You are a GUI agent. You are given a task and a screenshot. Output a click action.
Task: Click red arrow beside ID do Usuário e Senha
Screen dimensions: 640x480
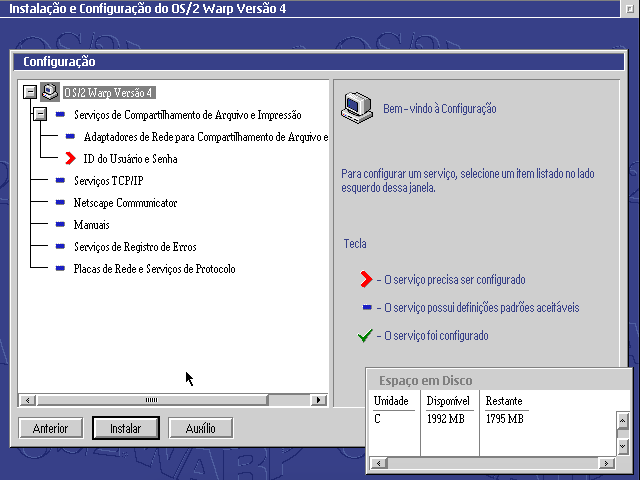click(70, 158)
